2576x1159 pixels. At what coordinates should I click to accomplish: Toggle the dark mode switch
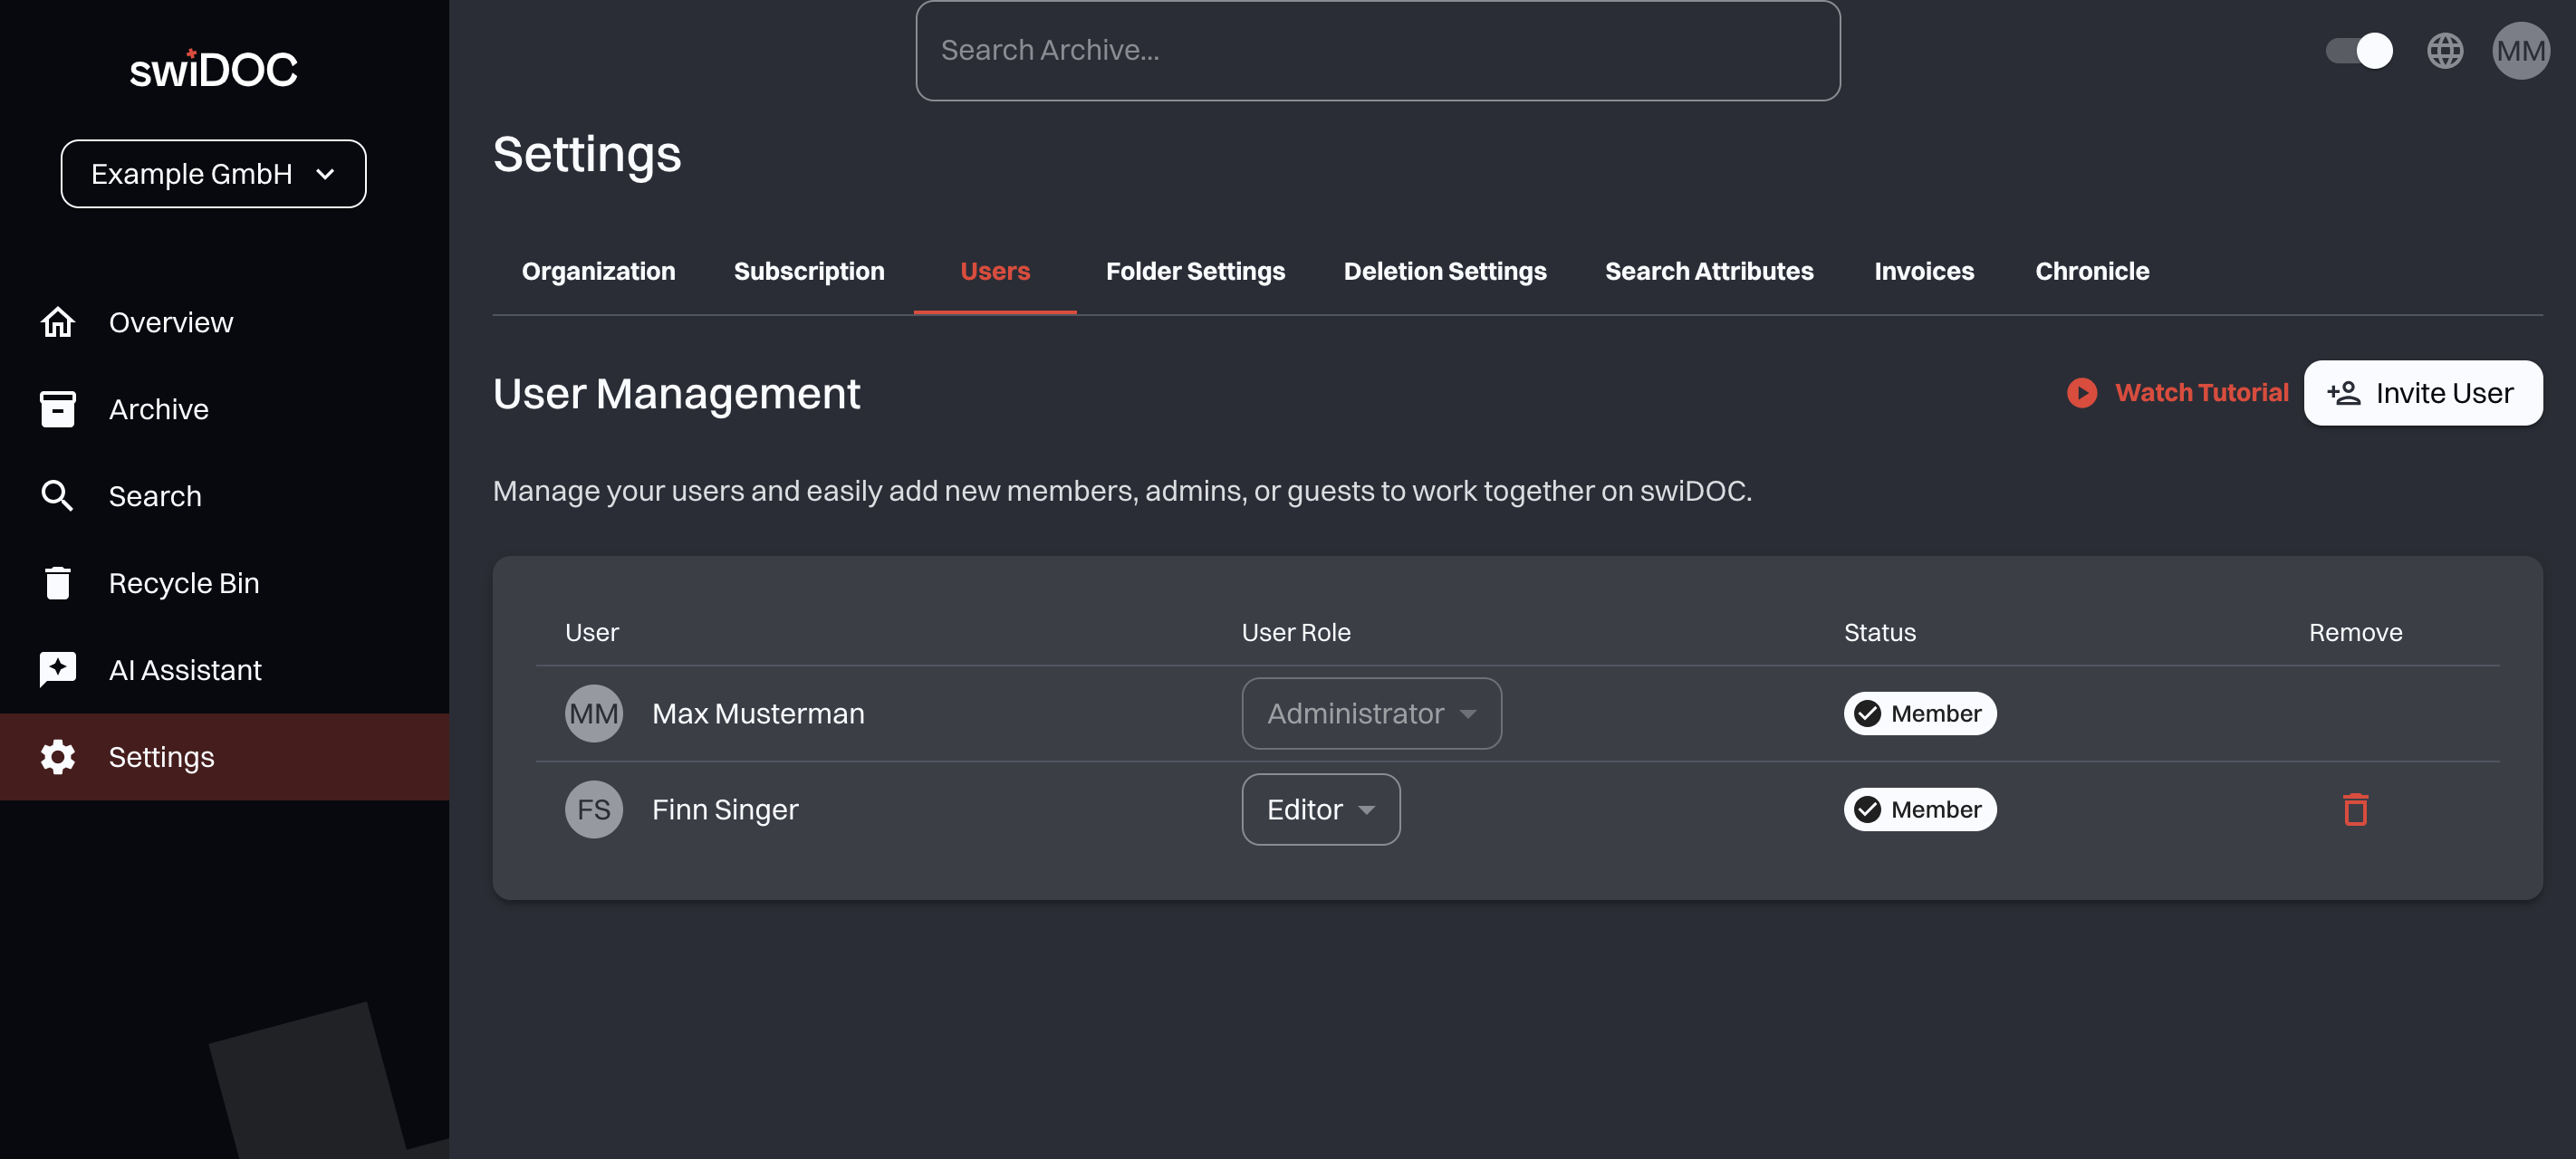(2359, 51)
